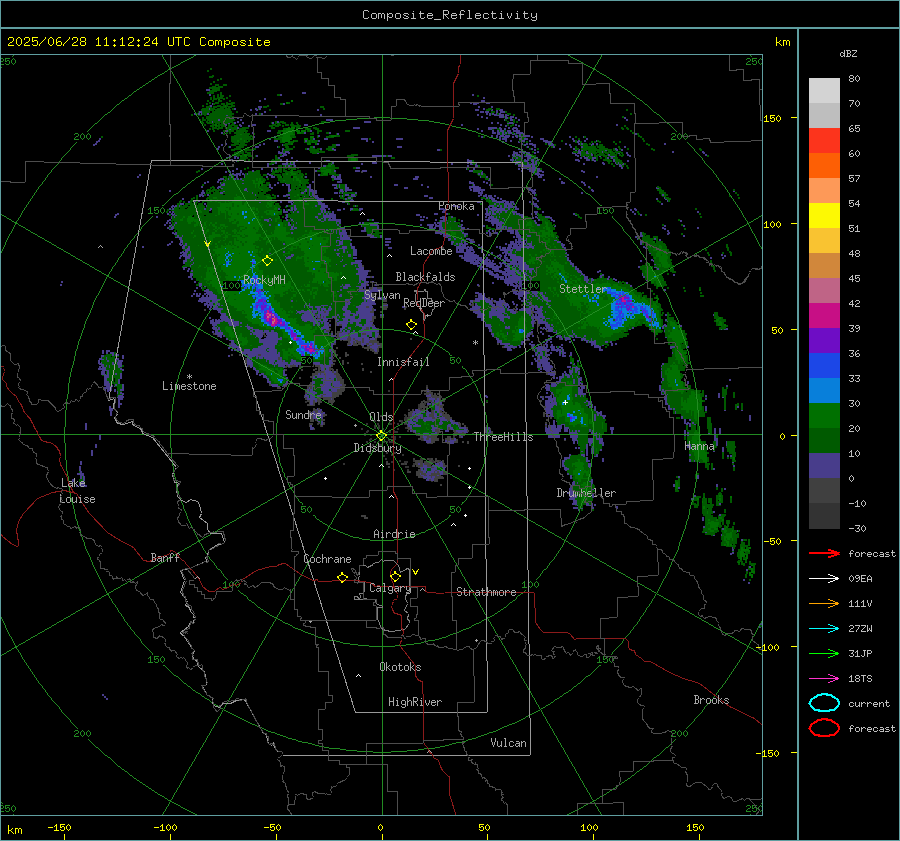Viewport: 900px width, 841px height.
Task: Click the Blackfalds label
Action: coord(425,277)
